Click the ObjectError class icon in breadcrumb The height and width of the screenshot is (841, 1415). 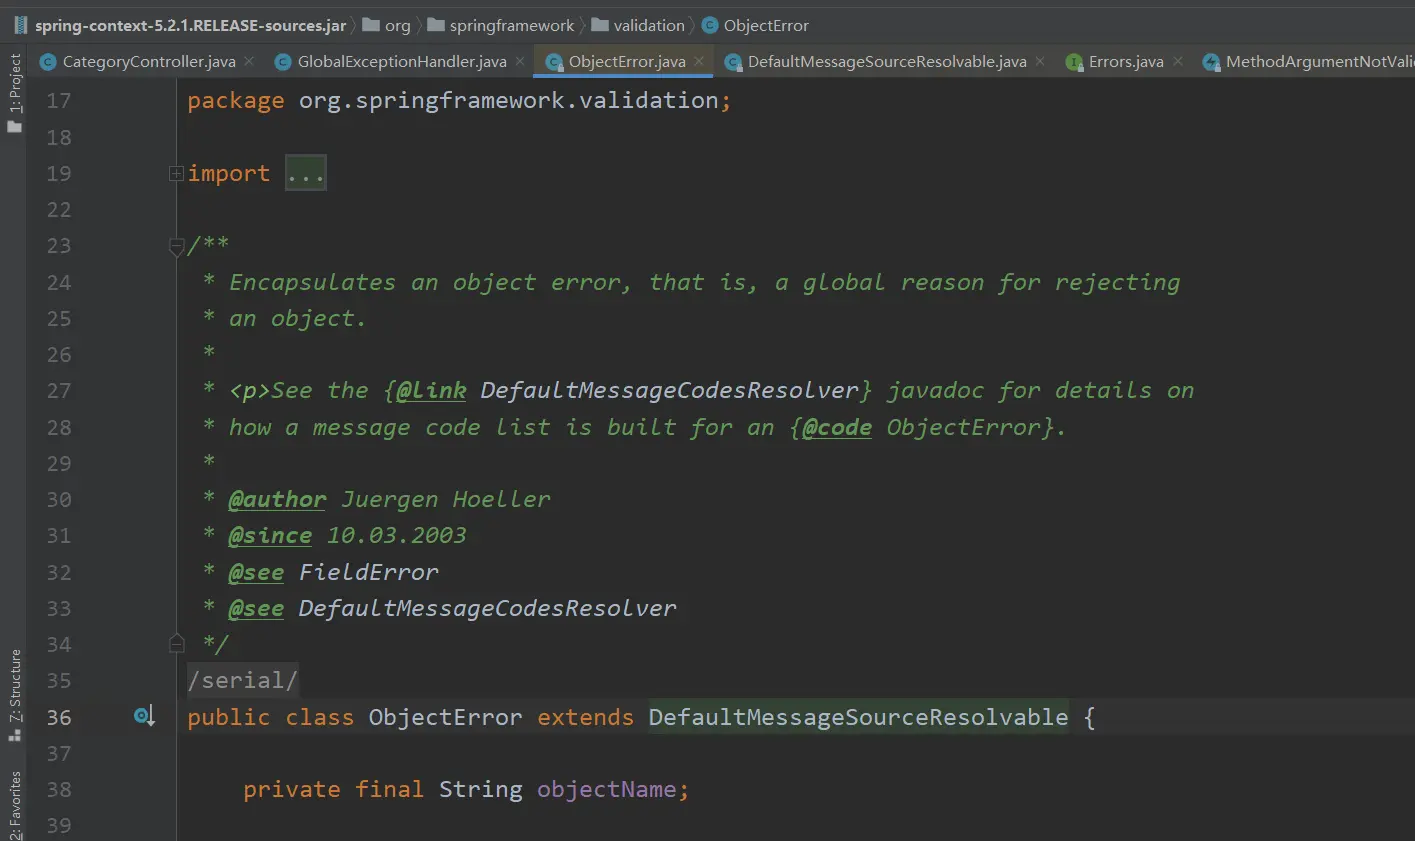[710, 25]
